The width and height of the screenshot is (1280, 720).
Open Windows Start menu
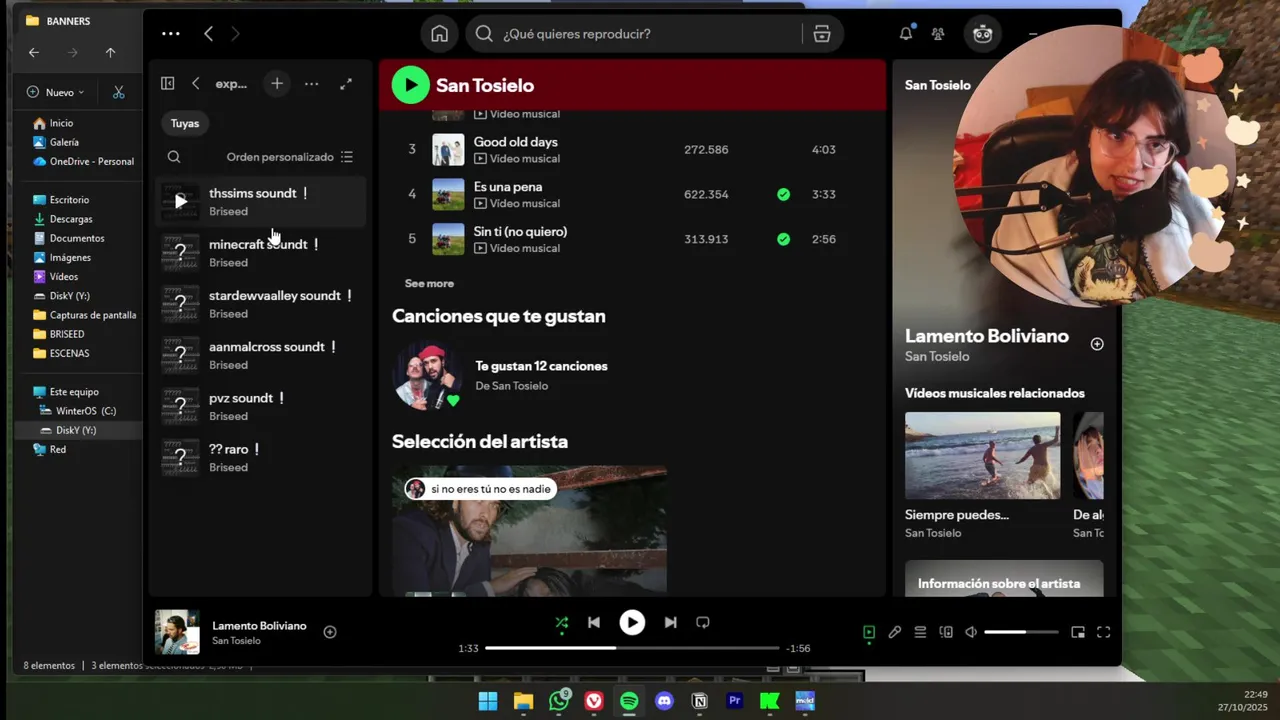pyautogui.click(x=488, y=701)
